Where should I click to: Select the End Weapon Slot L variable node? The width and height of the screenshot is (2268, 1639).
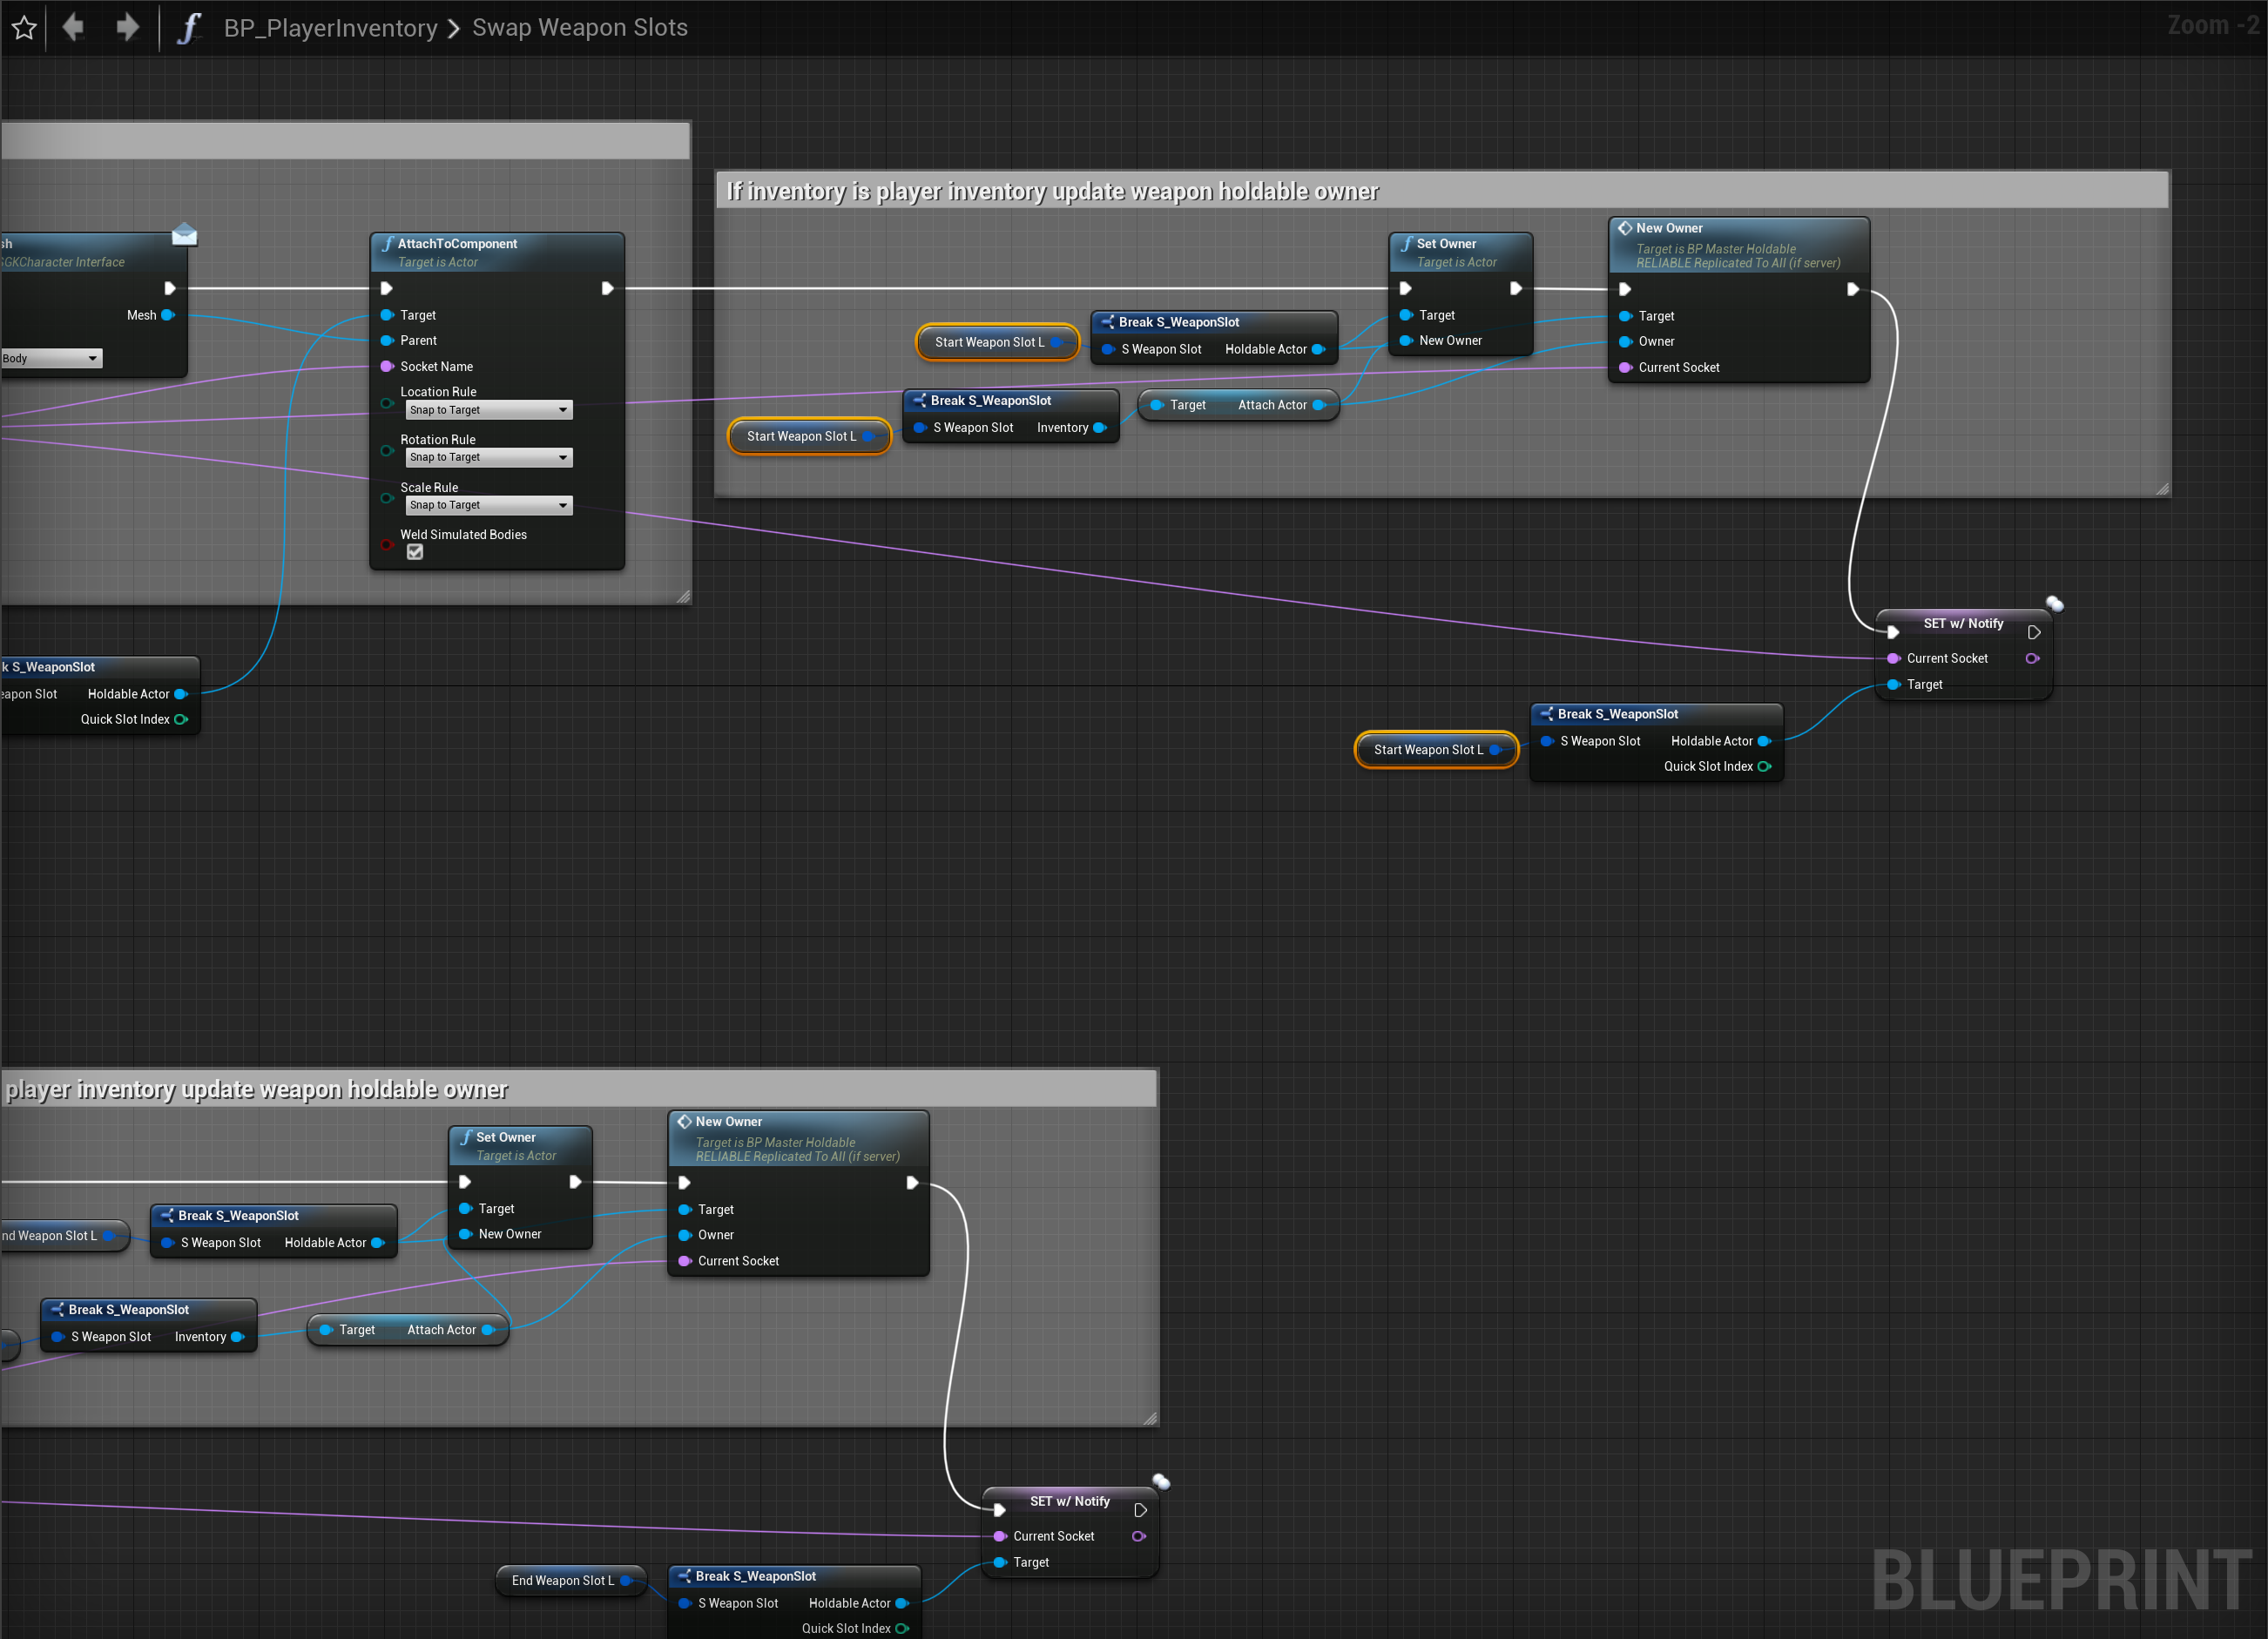(562, 1580)
